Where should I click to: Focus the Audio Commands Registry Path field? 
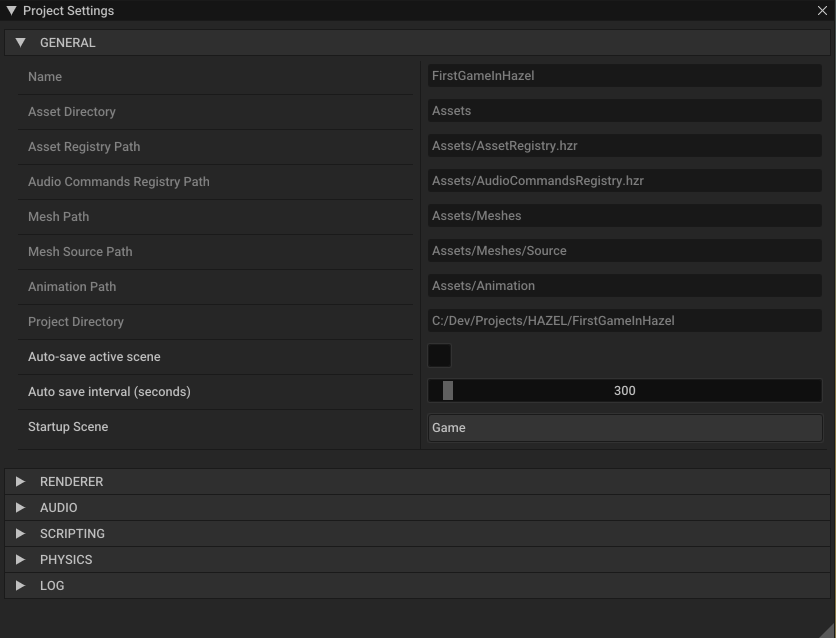point(624,181)
